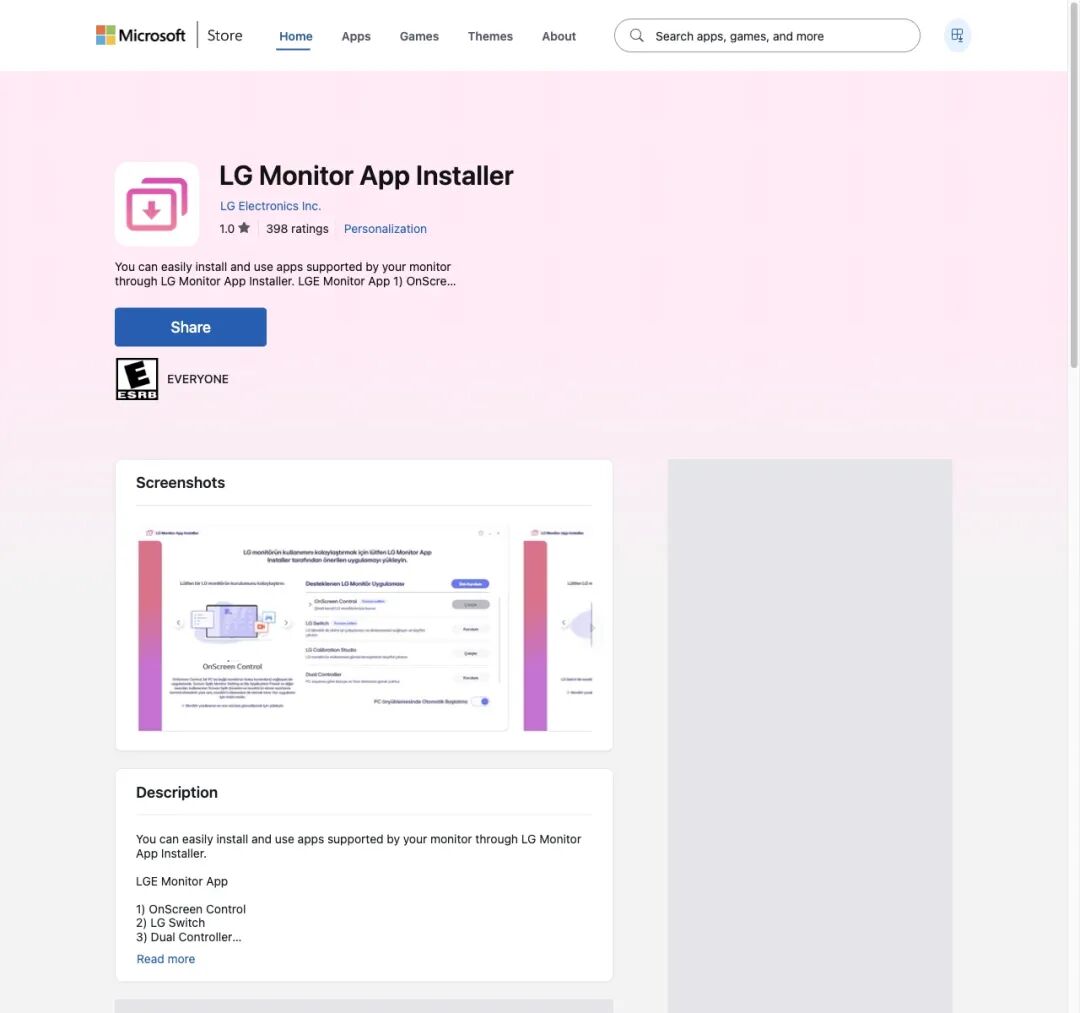Click the blue Share button

coord(191,327)
